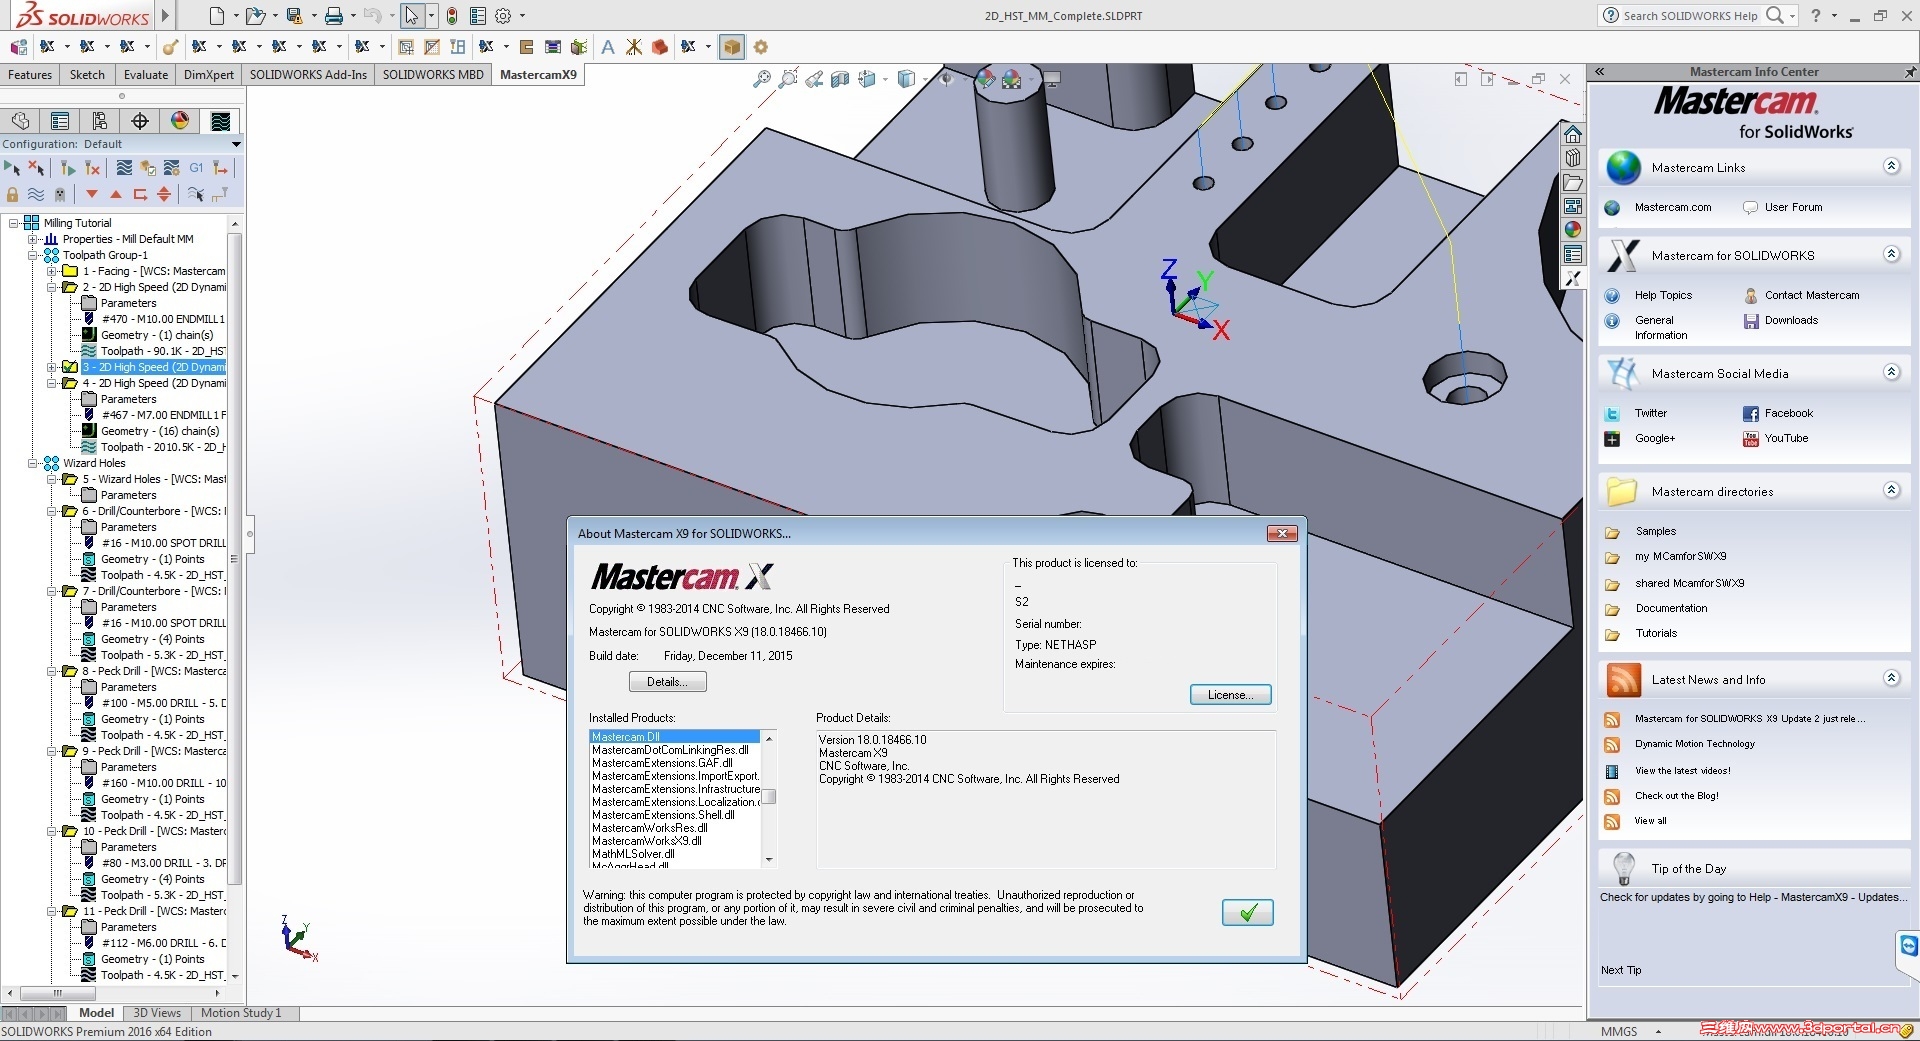Collapse the Mastercam Social Media section
This screenshot has width=1920, height=1041.
[x=1891, y=372]
